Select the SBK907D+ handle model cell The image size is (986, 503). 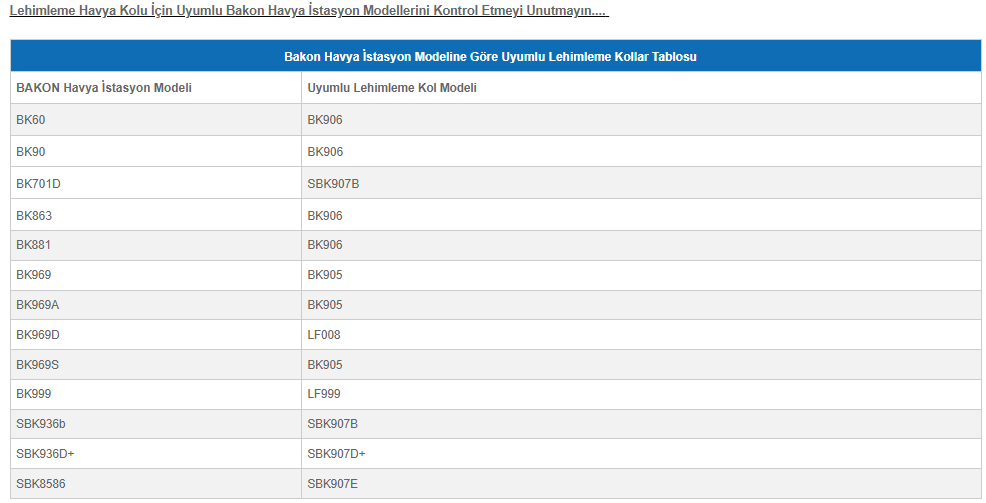pos(336,454)
